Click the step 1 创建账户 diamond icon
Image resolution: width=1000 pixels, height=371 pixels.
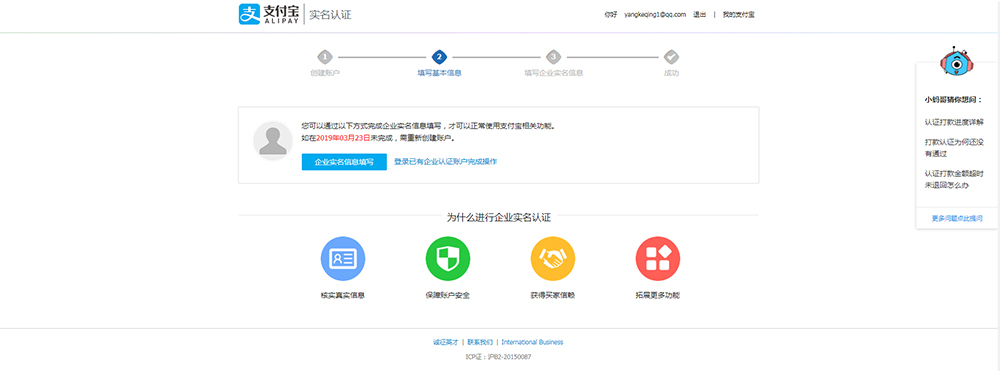tap(325, 57)
